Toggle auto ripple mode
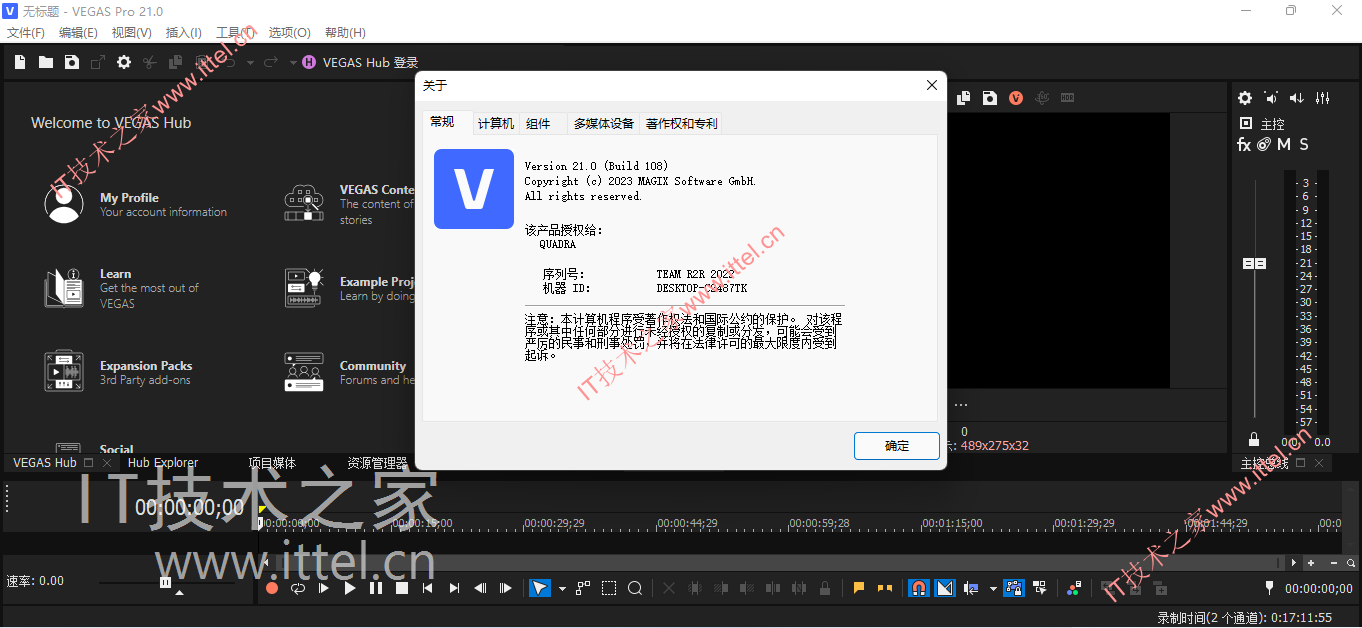The height and width of the screenshot is (628, 1362). (972, 588)
